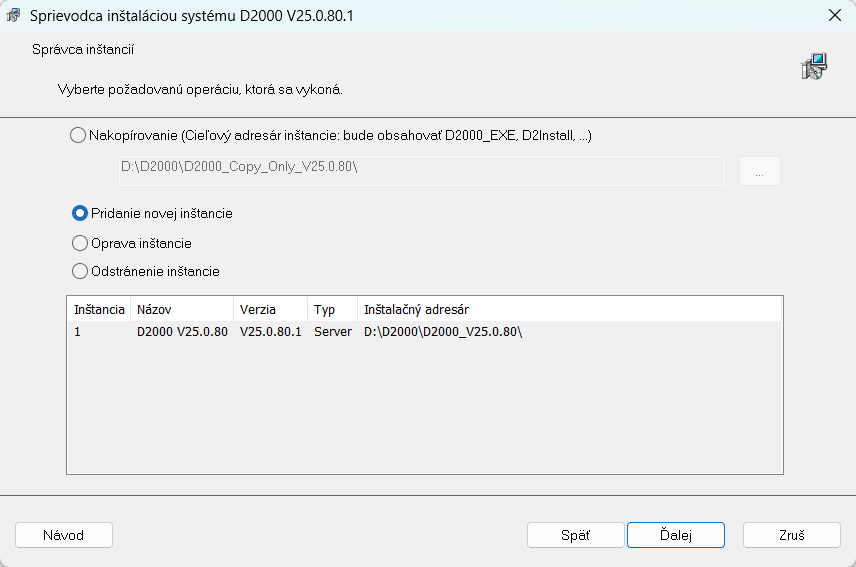Click the installer icon in the title bar
Image resolution: width=856 pixels, height=567 pixels.
click(x=15, y=15)
